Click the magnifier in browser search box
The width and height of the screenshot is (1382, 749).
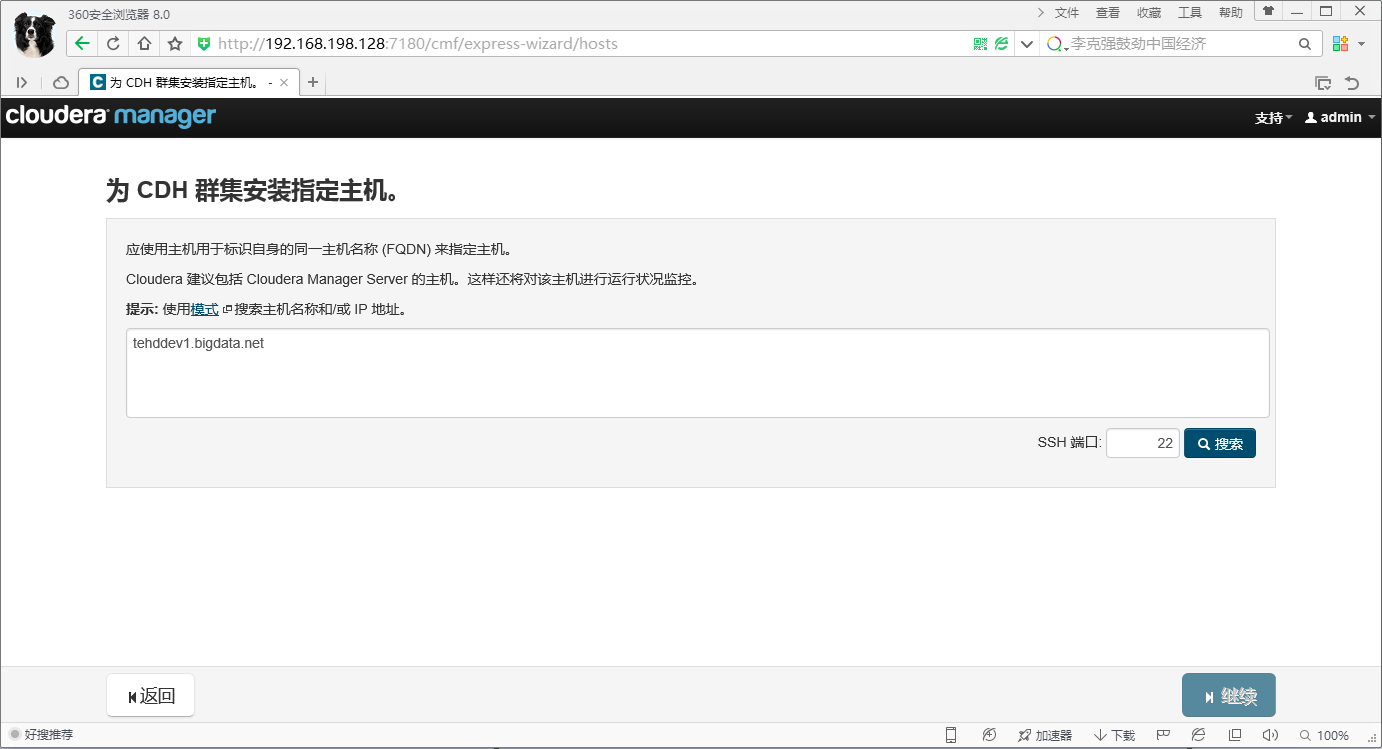click(1304, 44)
